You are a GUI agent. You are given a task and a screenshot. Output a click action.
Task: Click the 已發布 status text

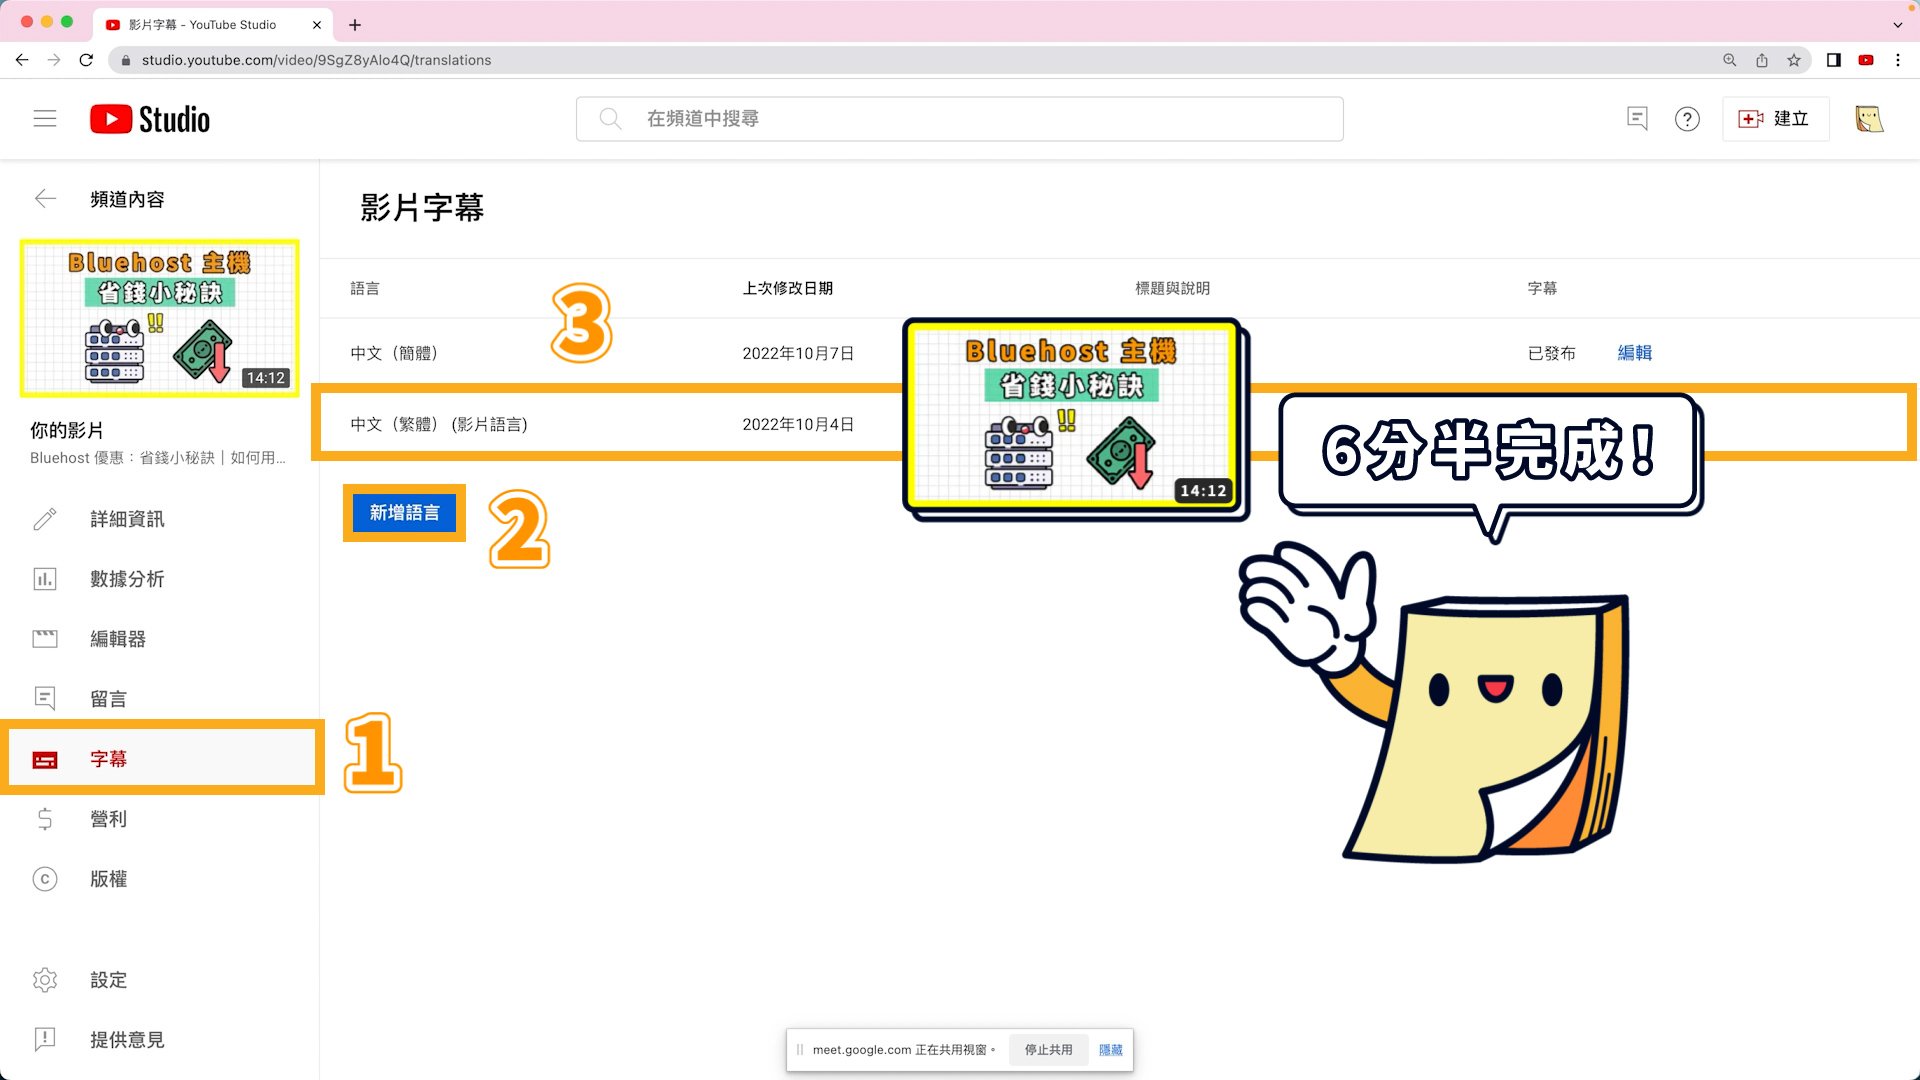pyautogui.click(x=1551, y=353)
